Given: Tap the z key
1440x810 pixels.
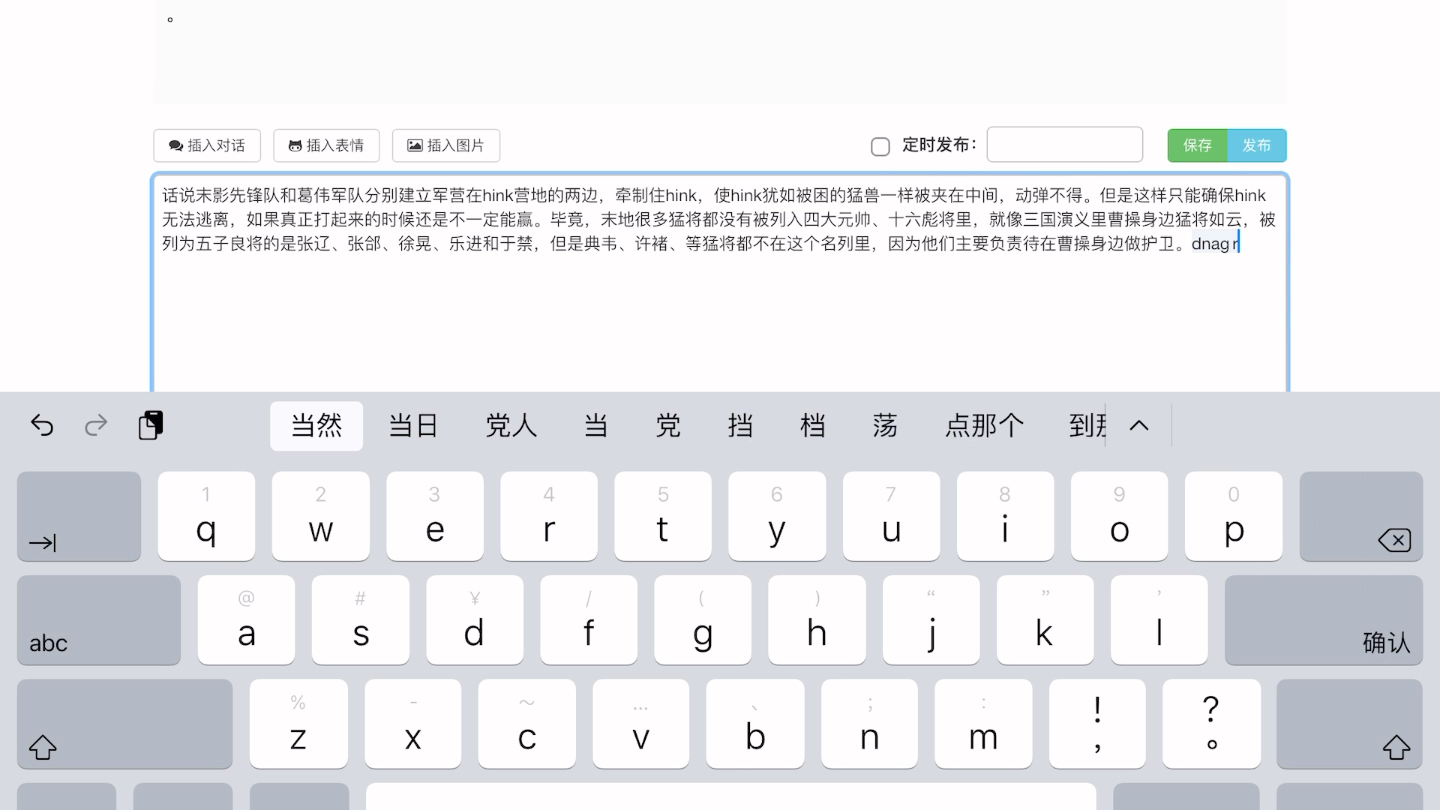Looking at the screenshot, I should [x=298, y=724].
